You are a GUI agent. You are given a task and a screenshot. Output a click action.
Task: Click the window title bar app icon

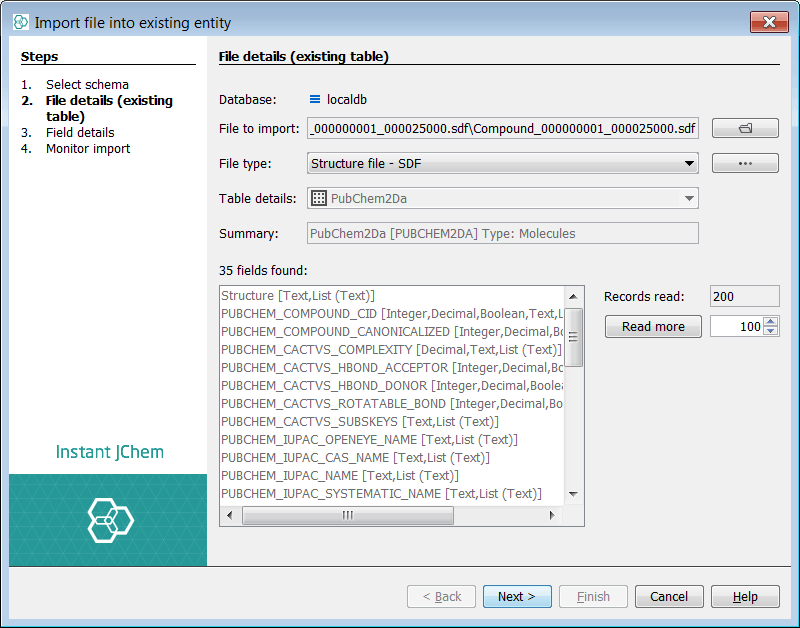coord(21,22)
